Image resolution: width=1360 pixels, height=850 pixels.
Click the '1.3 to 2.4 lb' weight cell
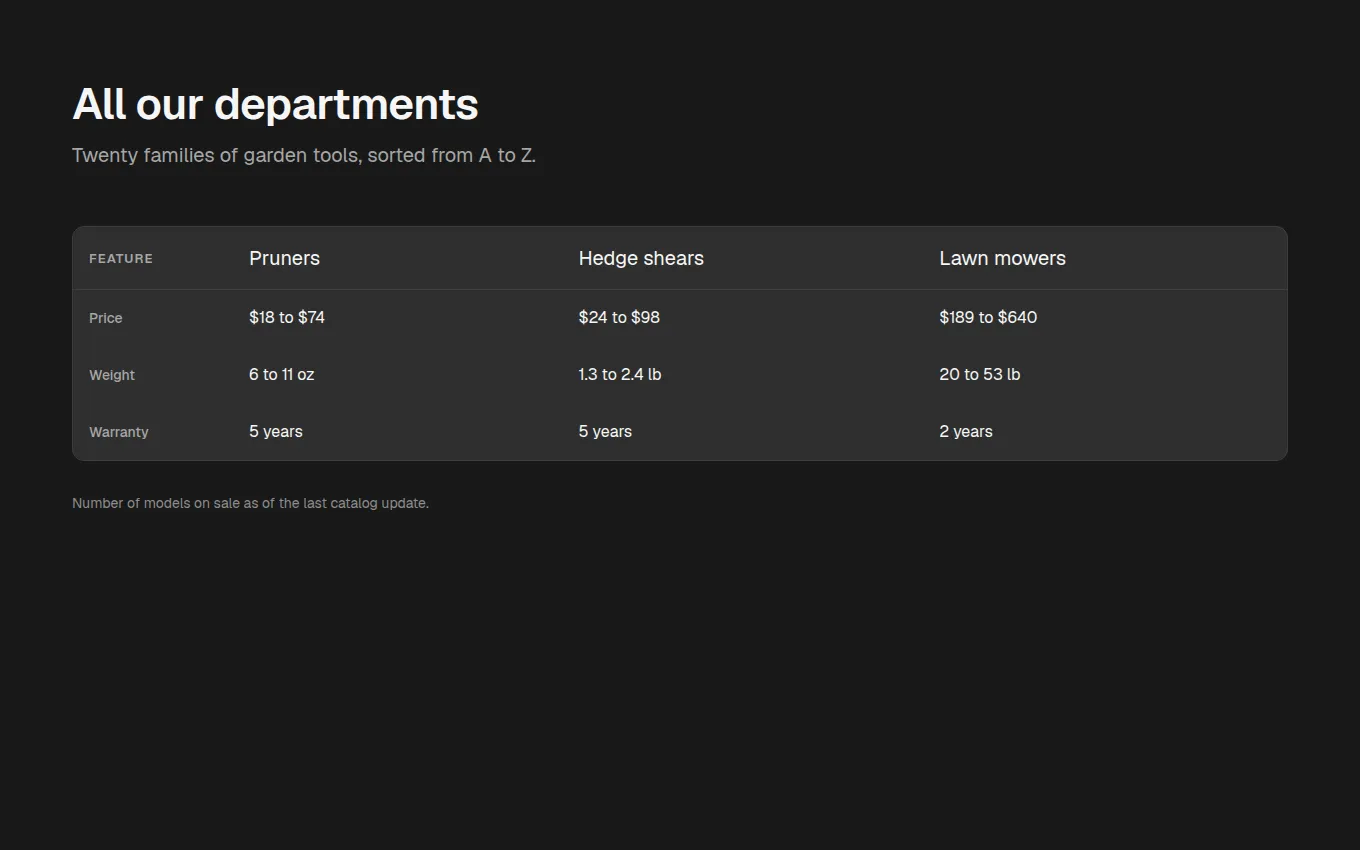(620, 374)
